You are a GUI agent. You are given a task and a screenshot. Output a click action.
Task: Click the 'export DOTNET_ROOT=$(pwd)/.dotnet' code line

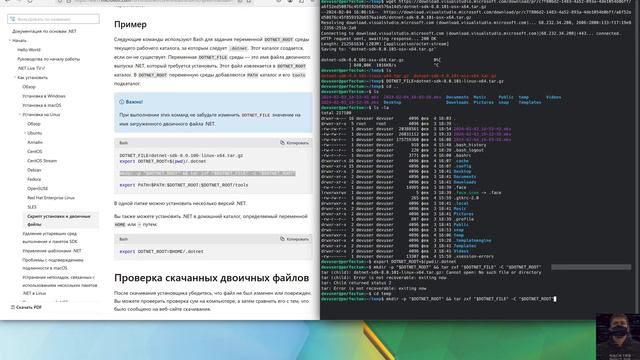click(x=163, y=161)
